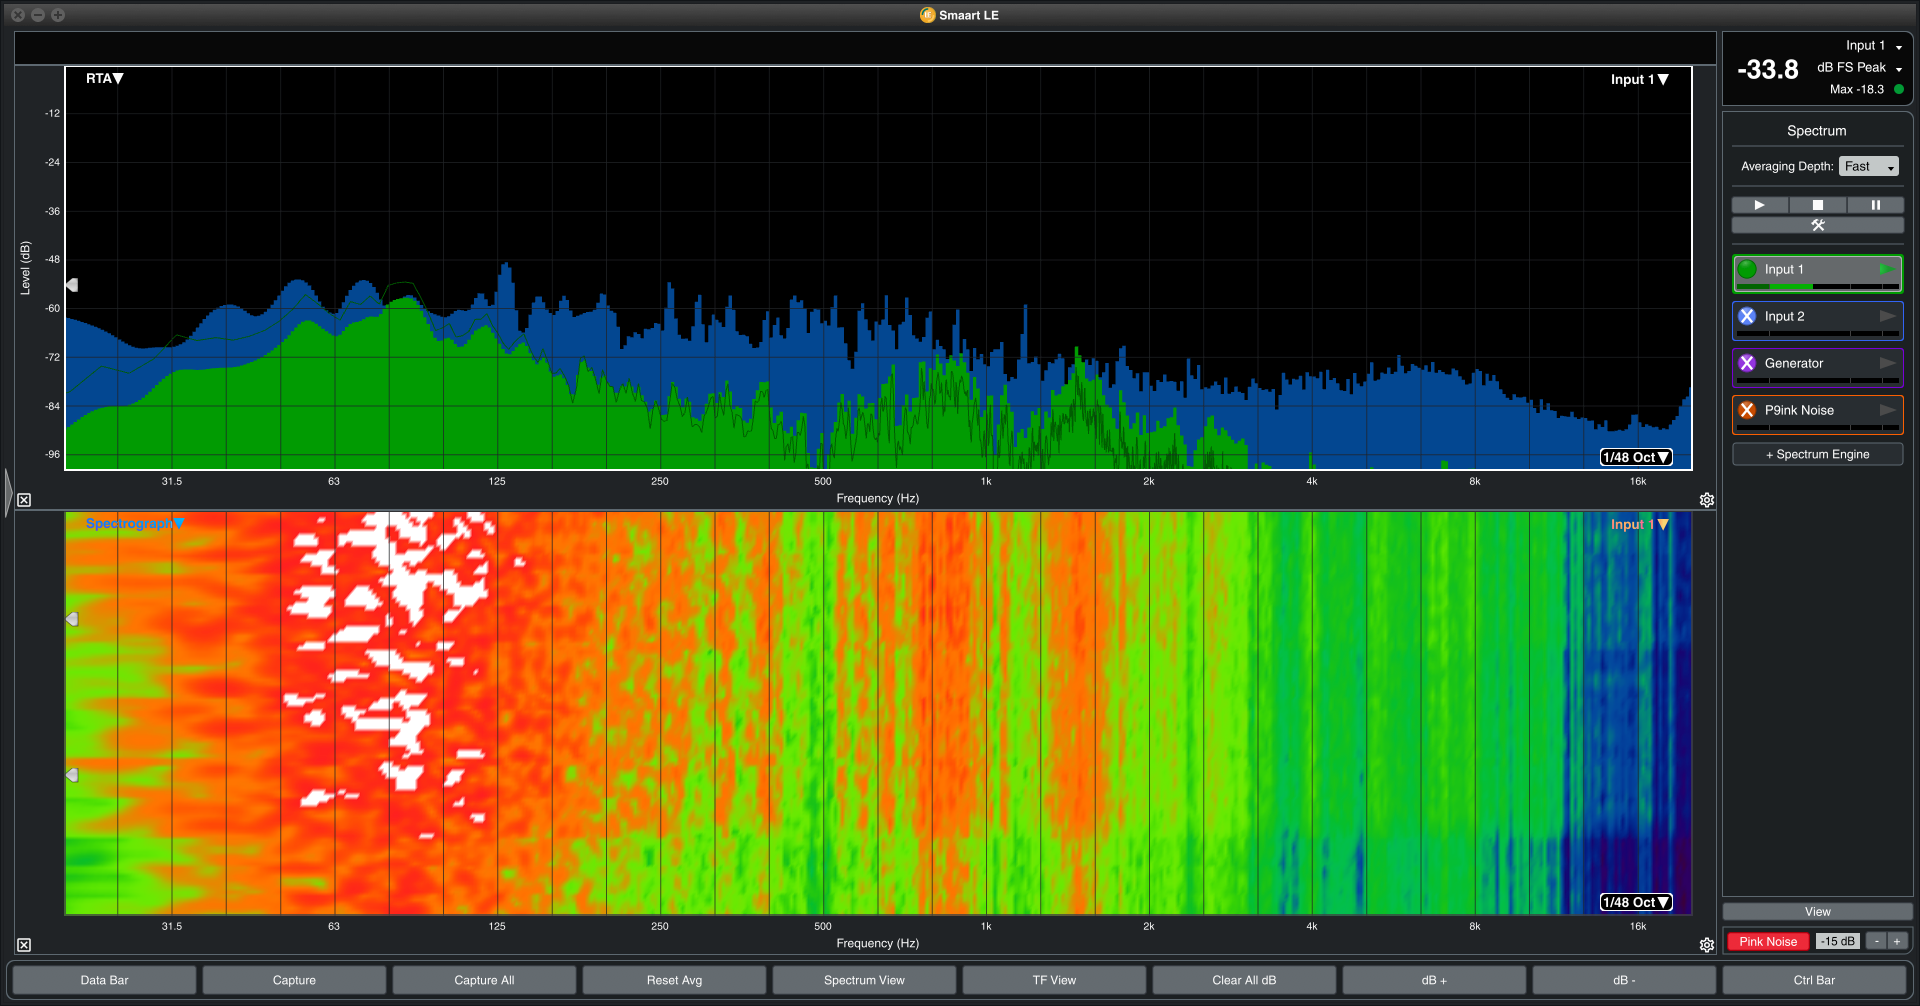This screenshot has width=1920, height=1006.
Task: Reset the green Max clip indicator dot
Action: pos(1898,89)
